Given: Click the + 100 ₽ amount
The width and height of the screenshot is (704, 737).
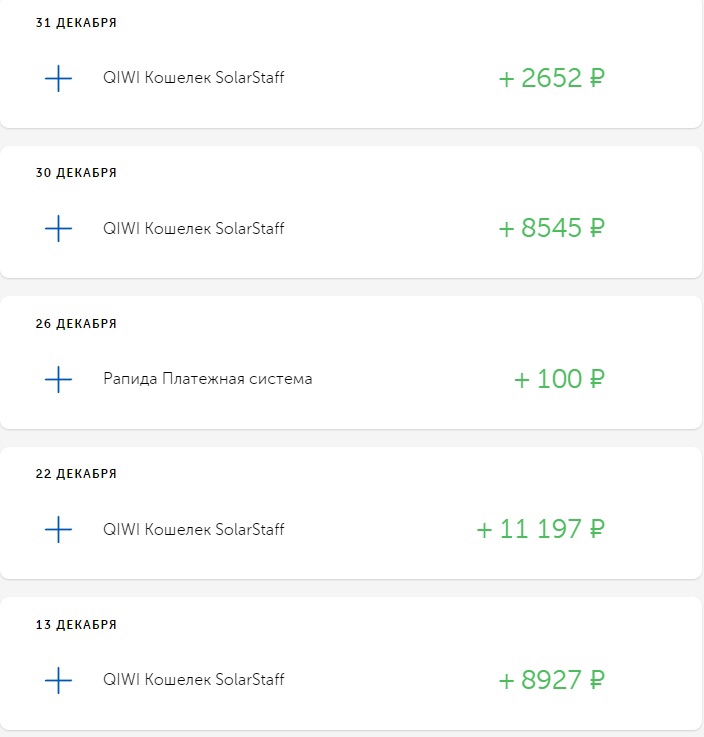Looking at the screenshot, I should point(559,379).
